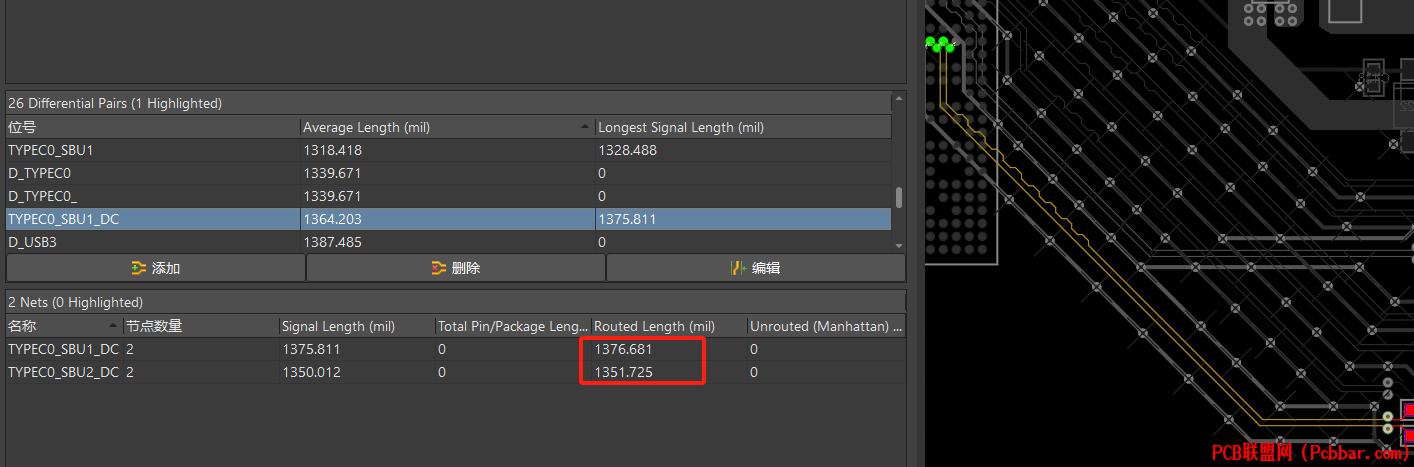Select the D_TYPEC0 differential pair row

tap(449, 173)
